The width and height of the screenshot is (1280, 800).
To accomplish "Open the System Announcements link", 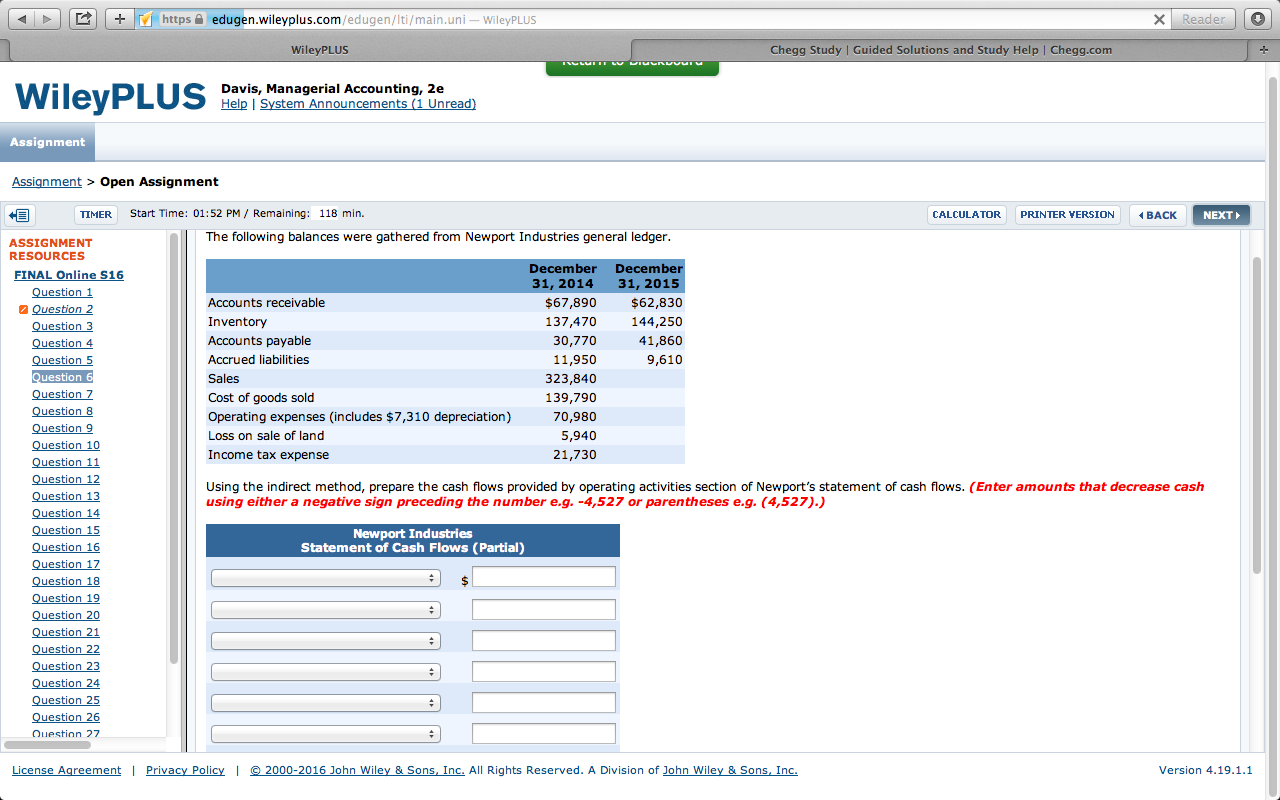I will (x=366, y=103).
